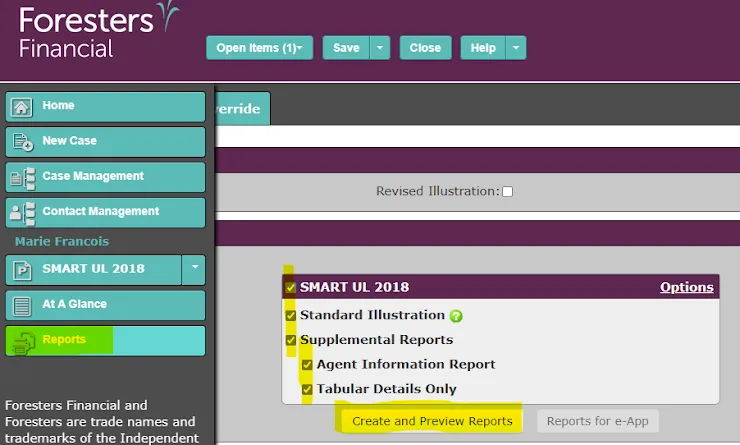Click the Tabular Details Only label

387,389
